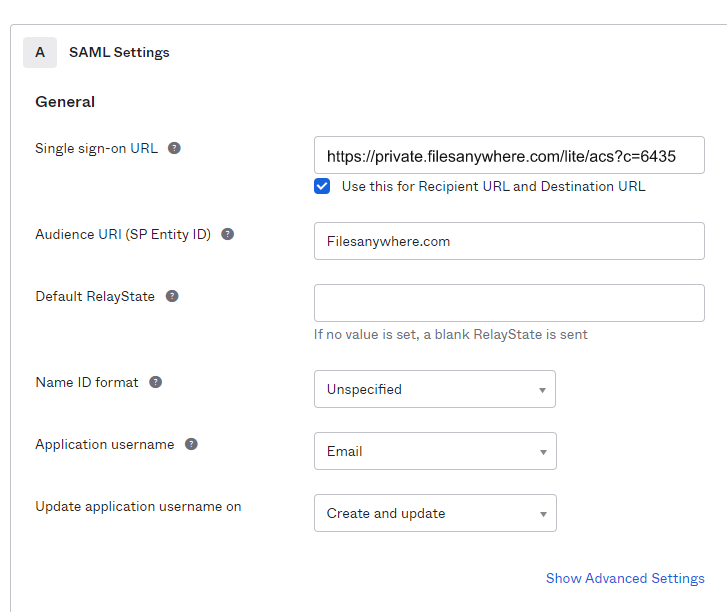Click arrow of Create and update dropdown
The width and height of the screenshot is (727, 612).
543,514
